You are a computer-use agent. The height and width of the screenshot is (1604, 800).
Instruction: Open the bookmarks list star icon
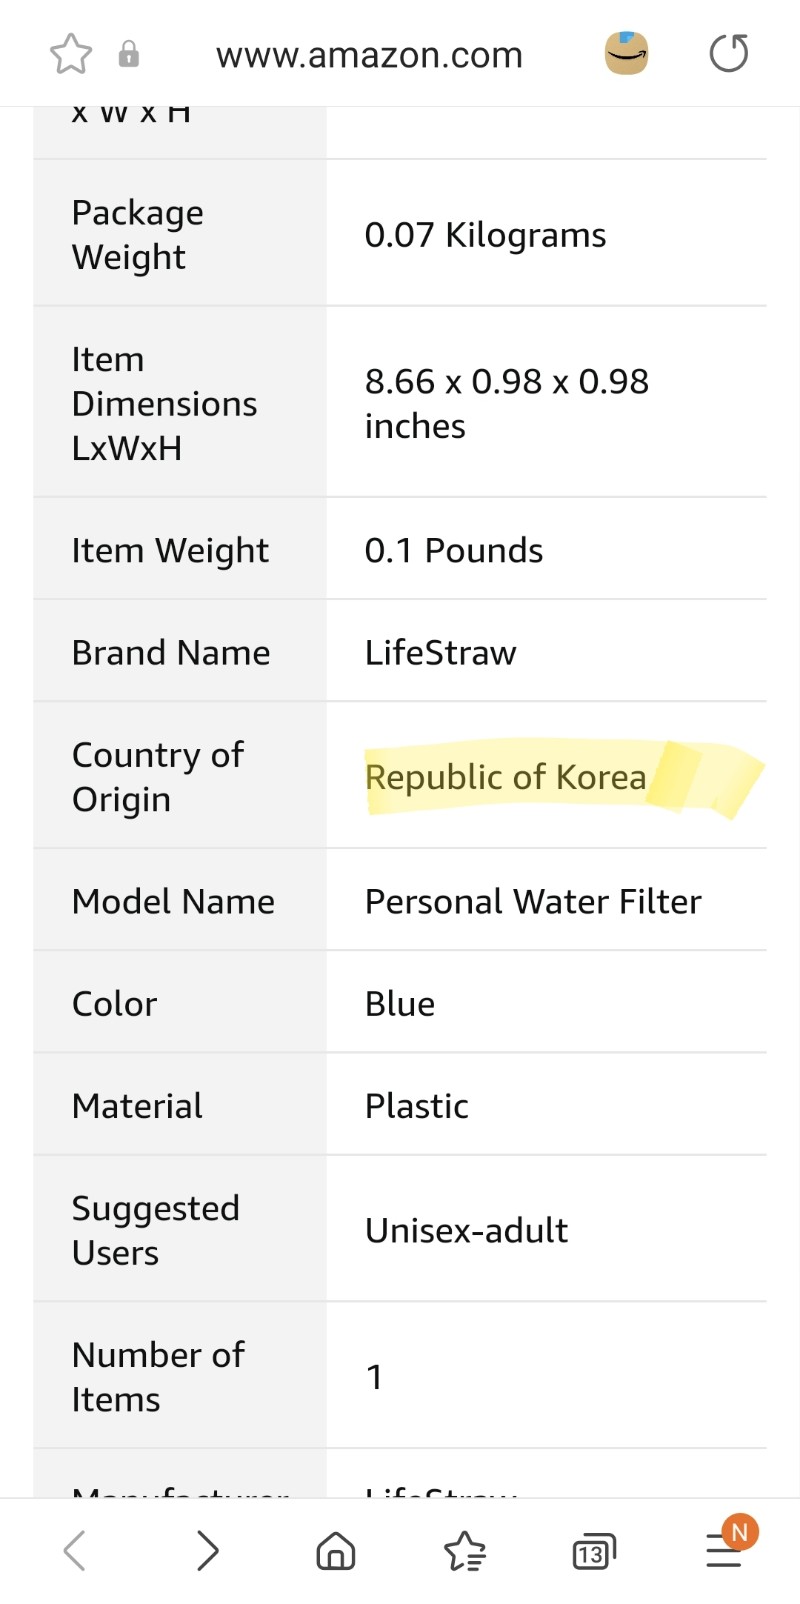(x=464, y=1552)
